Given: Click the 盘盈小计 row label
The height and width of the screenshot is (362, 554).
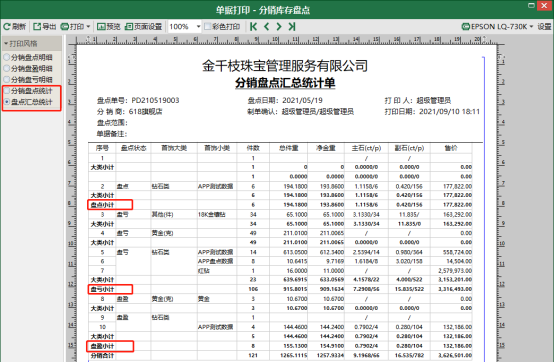Looking at the screenshot, I should [x=102, y=346].
